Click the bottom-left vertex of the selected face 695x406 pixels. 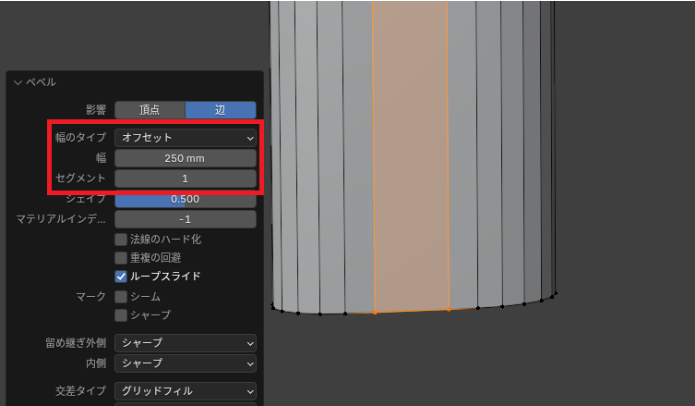375,313
